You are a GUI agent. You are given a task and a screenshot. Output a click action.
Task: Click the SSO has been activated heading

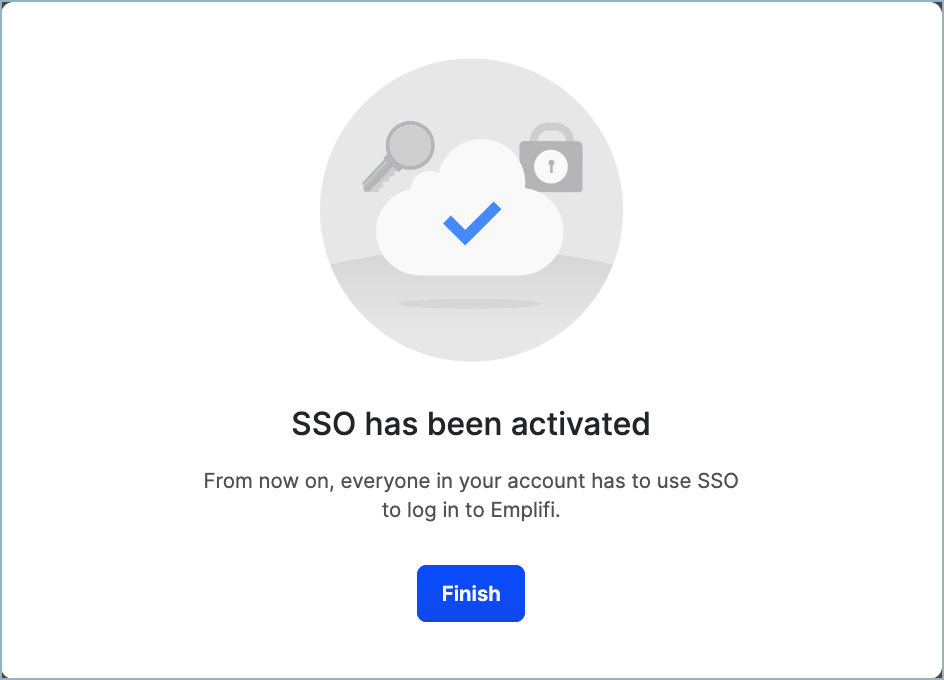pos(470,423)
